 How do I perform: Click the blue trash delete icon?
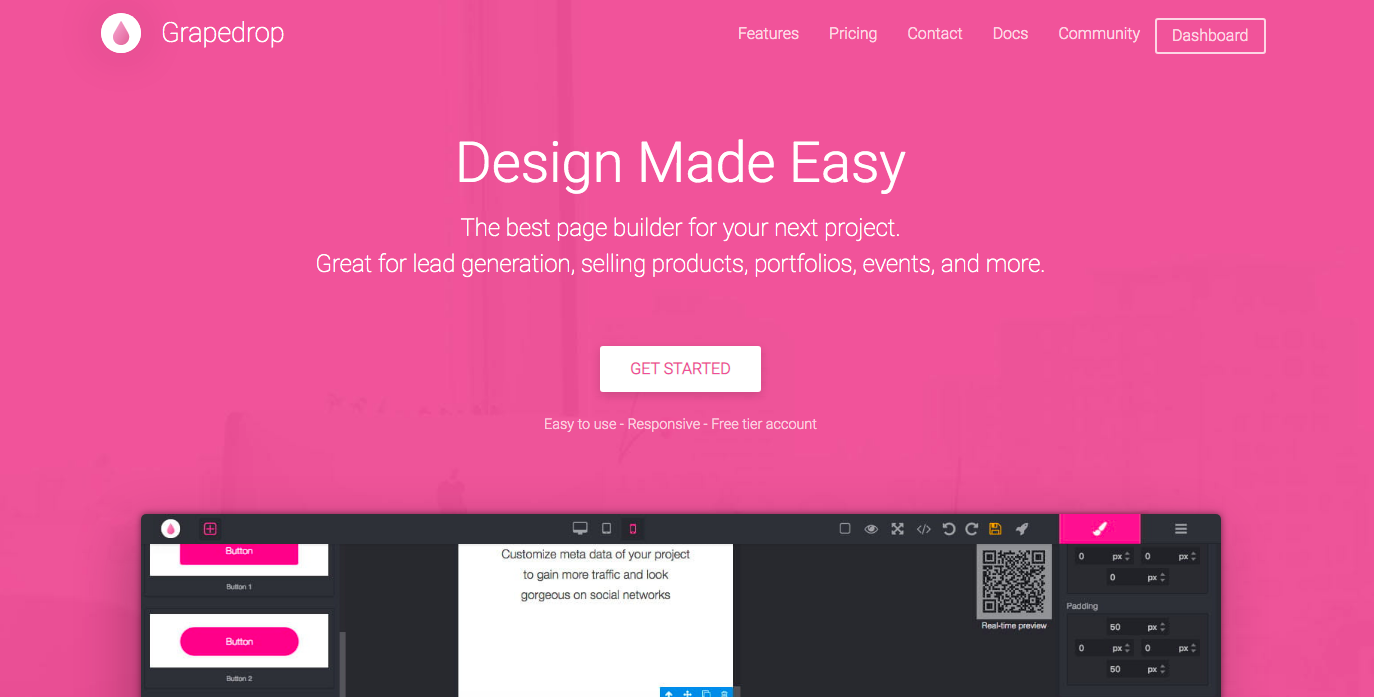(724, 693)
